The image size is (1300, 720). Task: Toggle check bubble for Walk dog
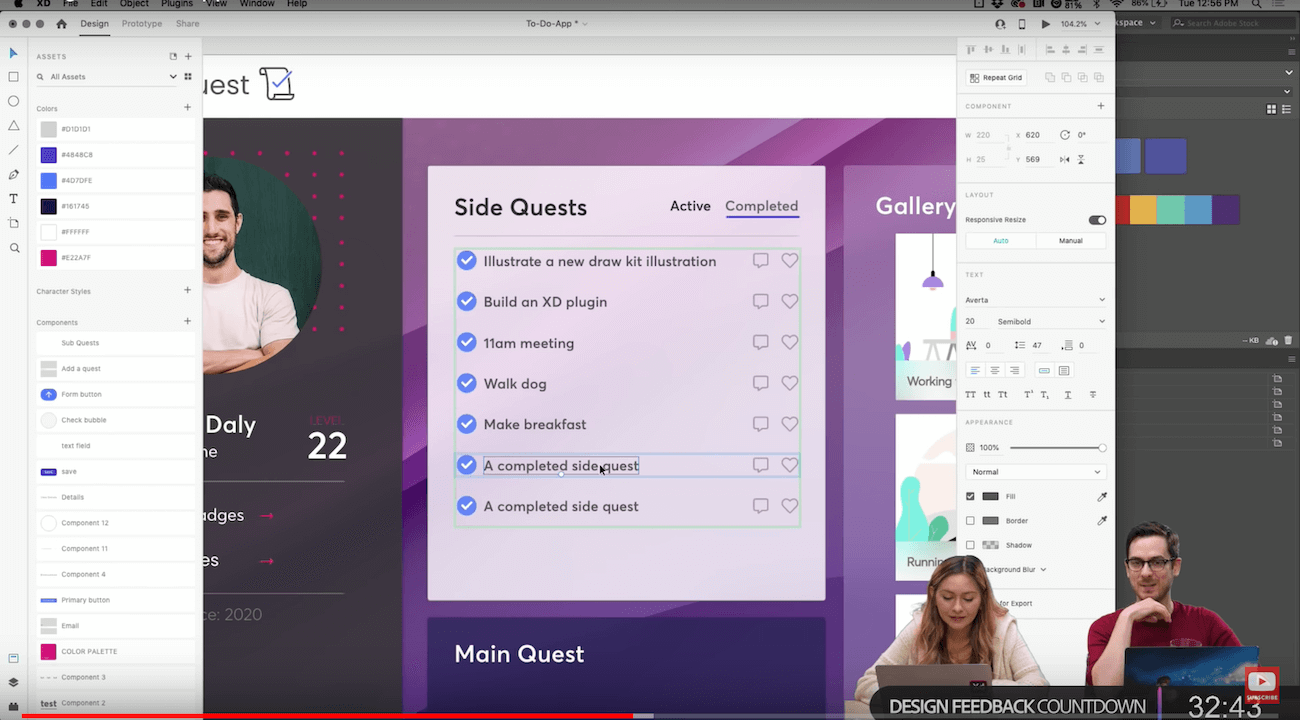466,383
